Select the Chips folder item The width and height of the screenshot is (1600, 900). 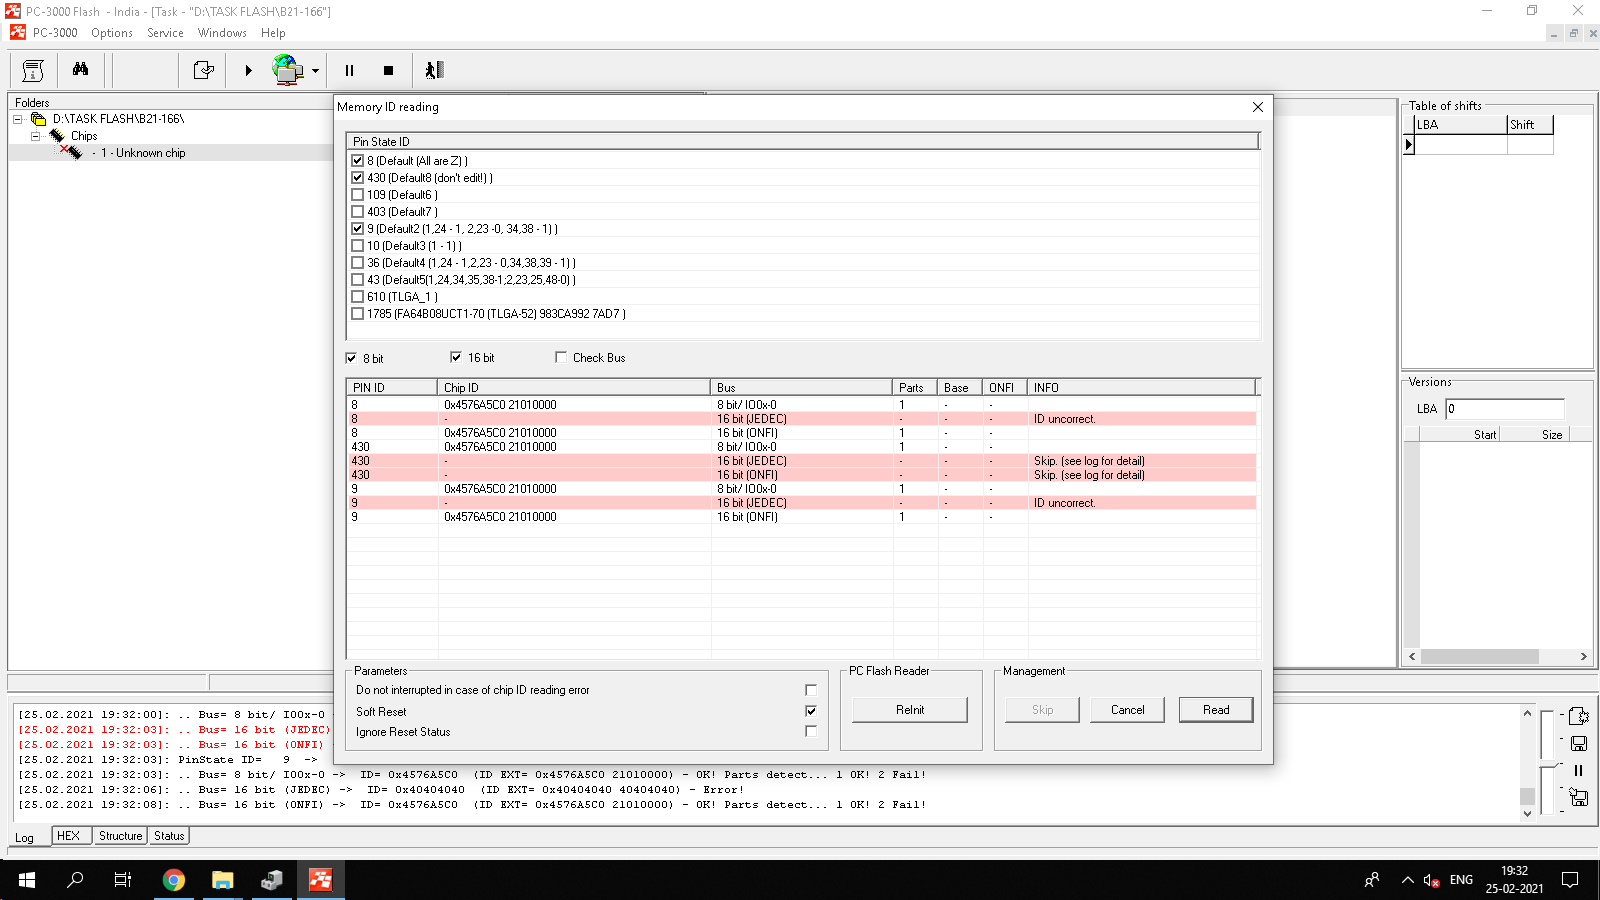[x=84, y=136]
